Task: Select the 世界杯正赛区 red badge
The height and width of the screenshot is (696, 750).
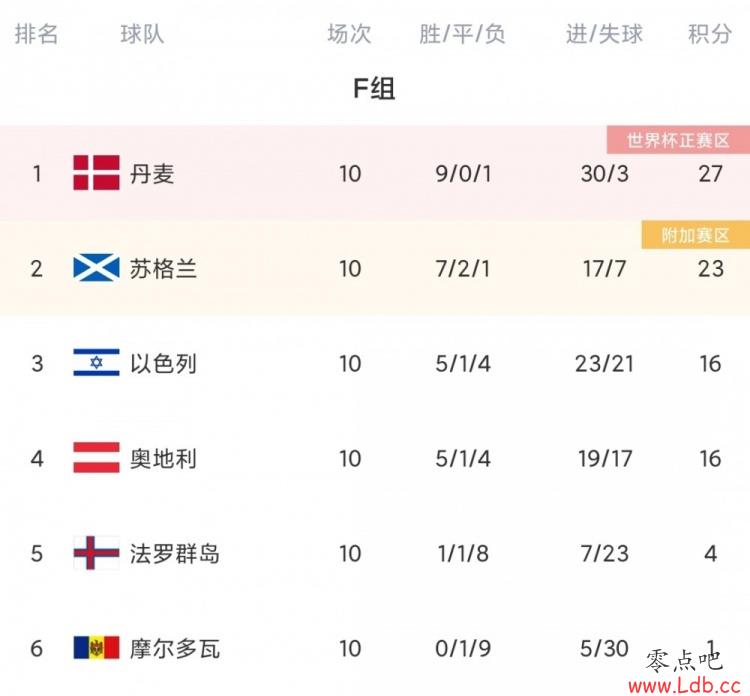Action: coord(678,140)
